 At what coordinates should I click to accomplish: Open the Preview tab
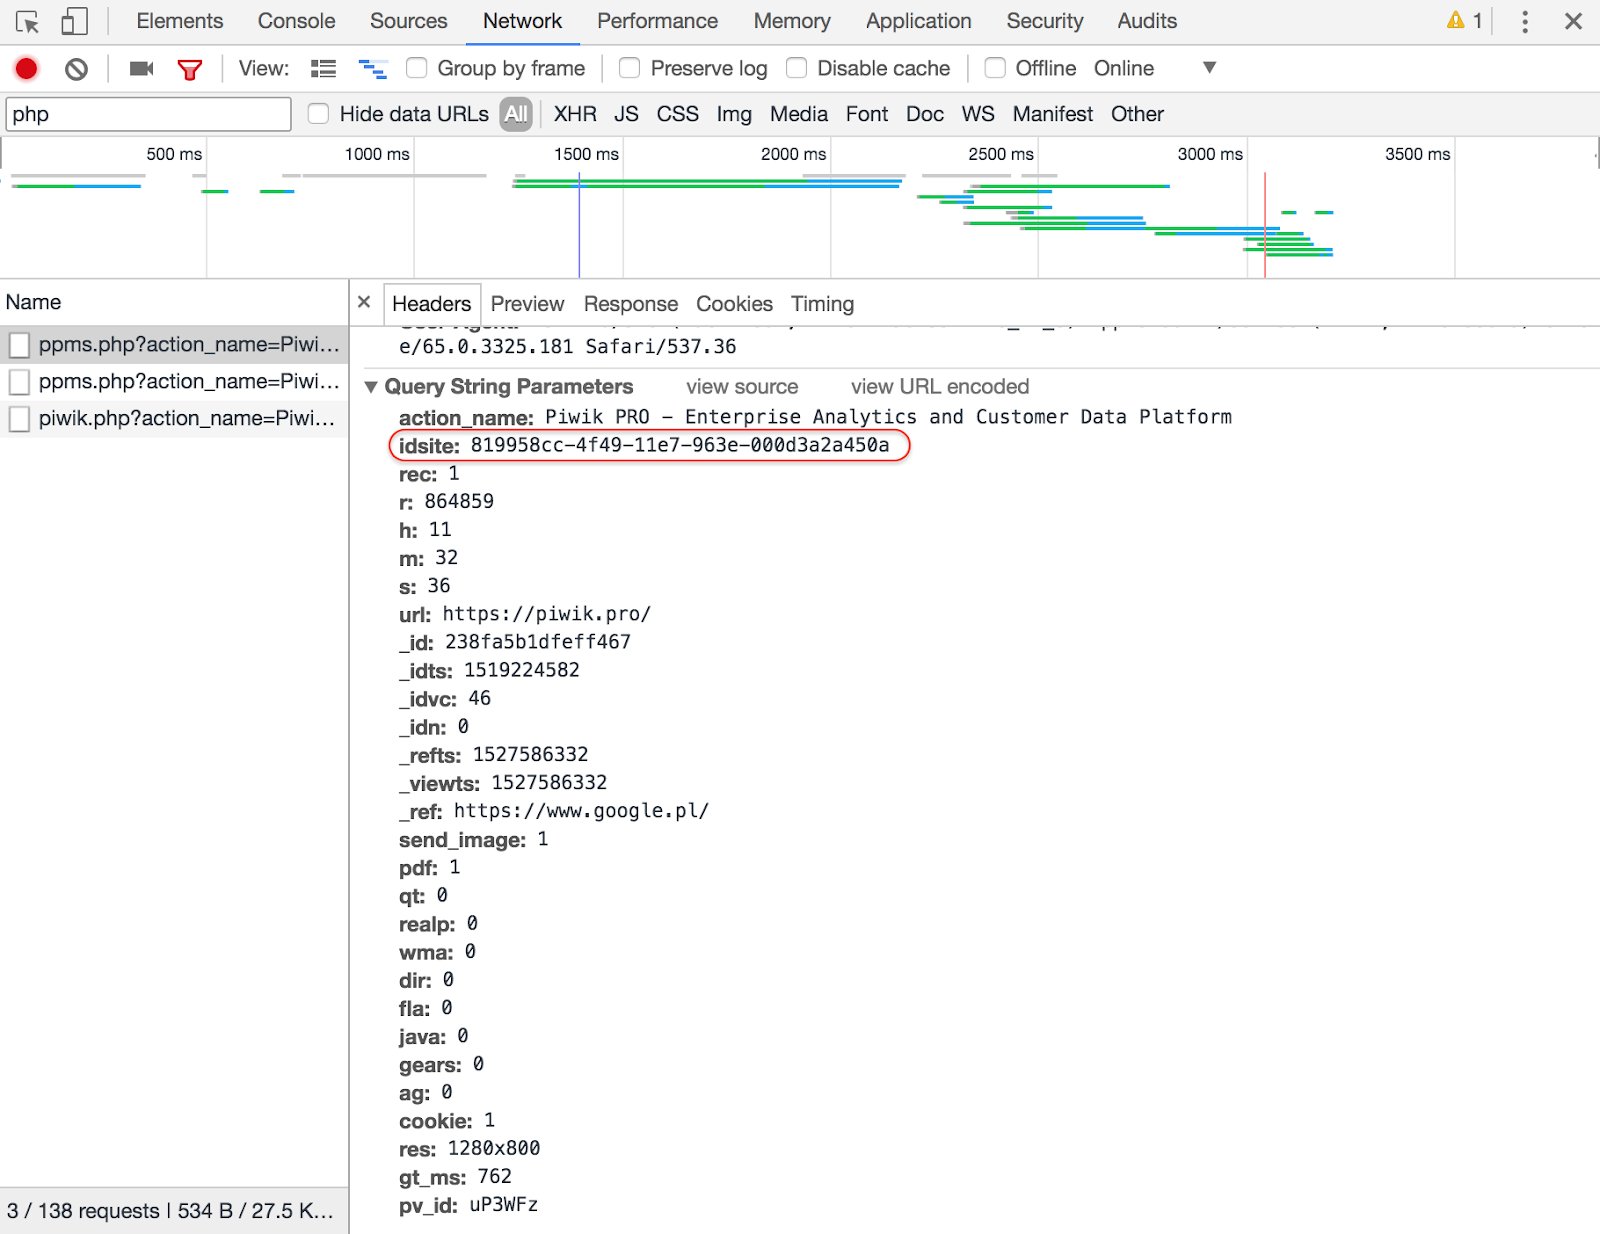(527, 304)
